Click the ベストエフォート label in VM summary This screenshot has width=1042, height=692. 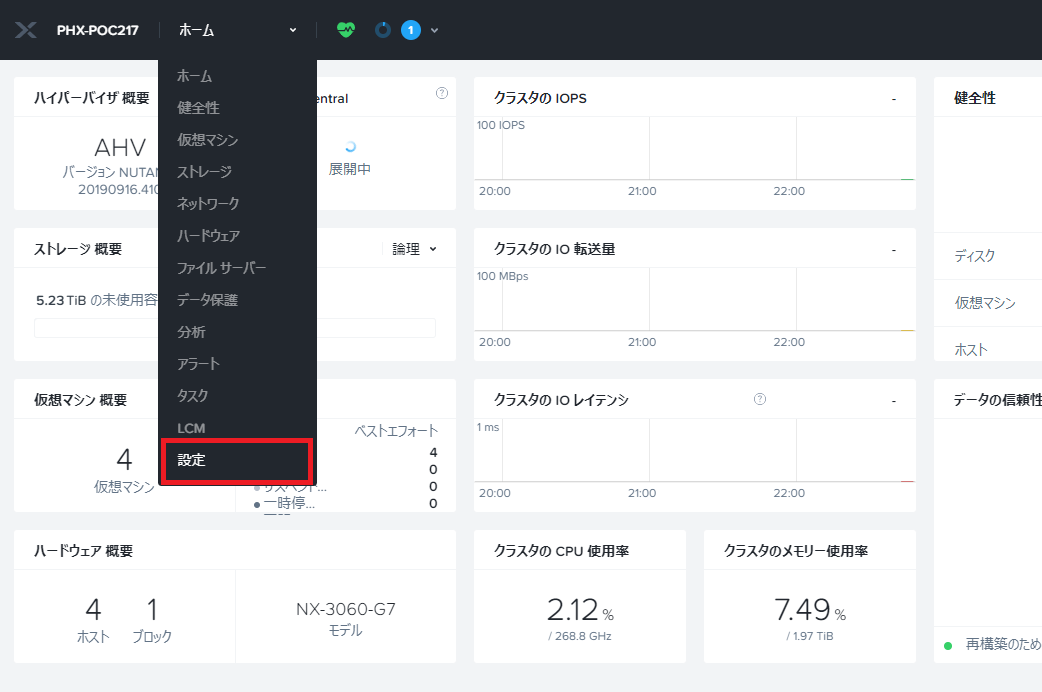(396, 431)
